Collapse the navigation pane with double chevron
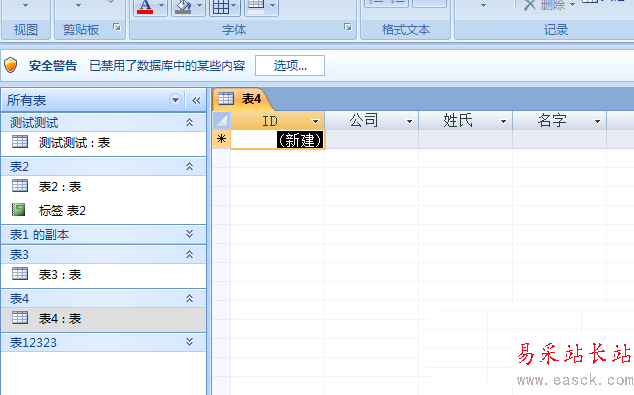This screenshot has width=634, height=395. click(x=196, y=100)
